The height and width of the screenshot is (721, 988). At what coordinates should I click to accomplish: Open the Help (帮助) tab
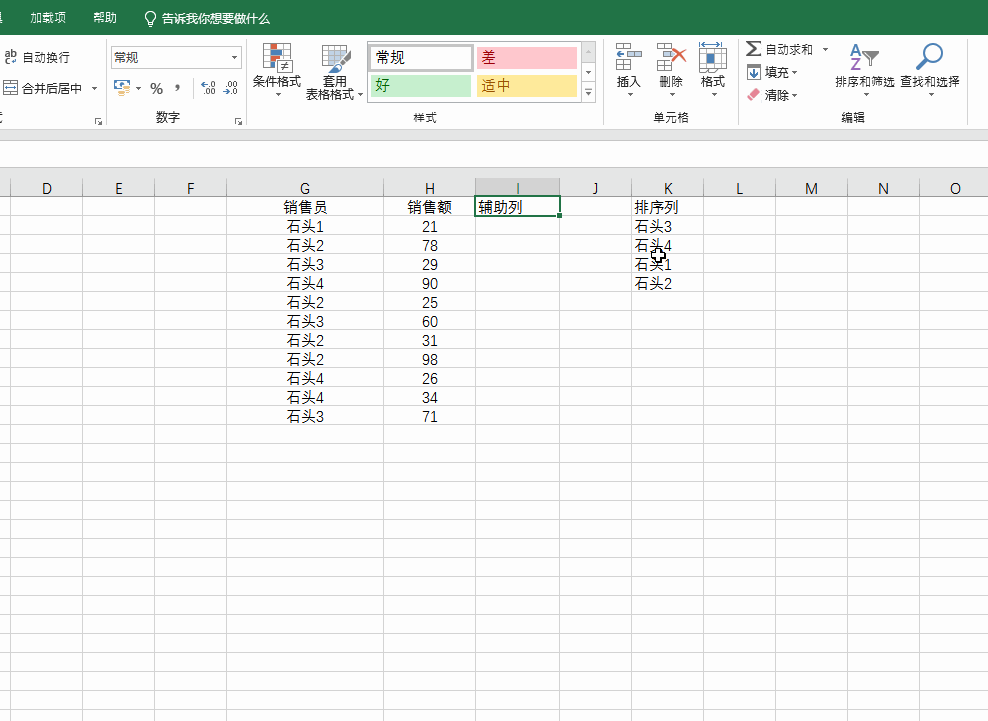[105, 18]
